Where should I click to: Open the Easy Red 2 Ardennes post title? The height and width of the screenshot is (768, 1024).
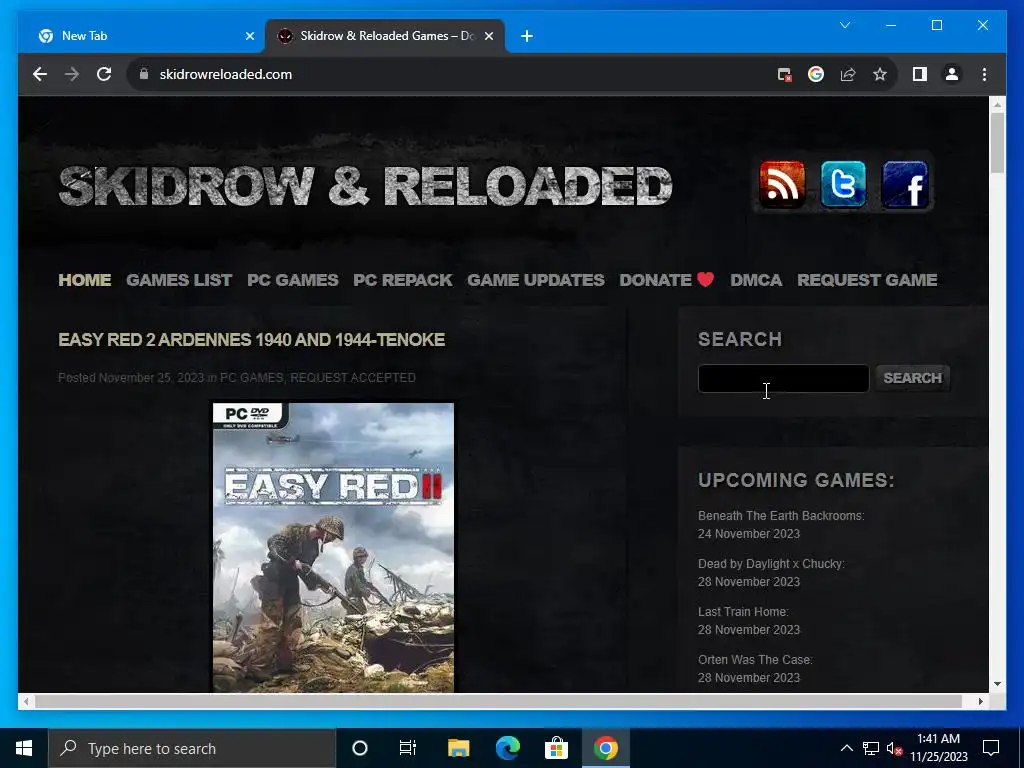point(251,340)
